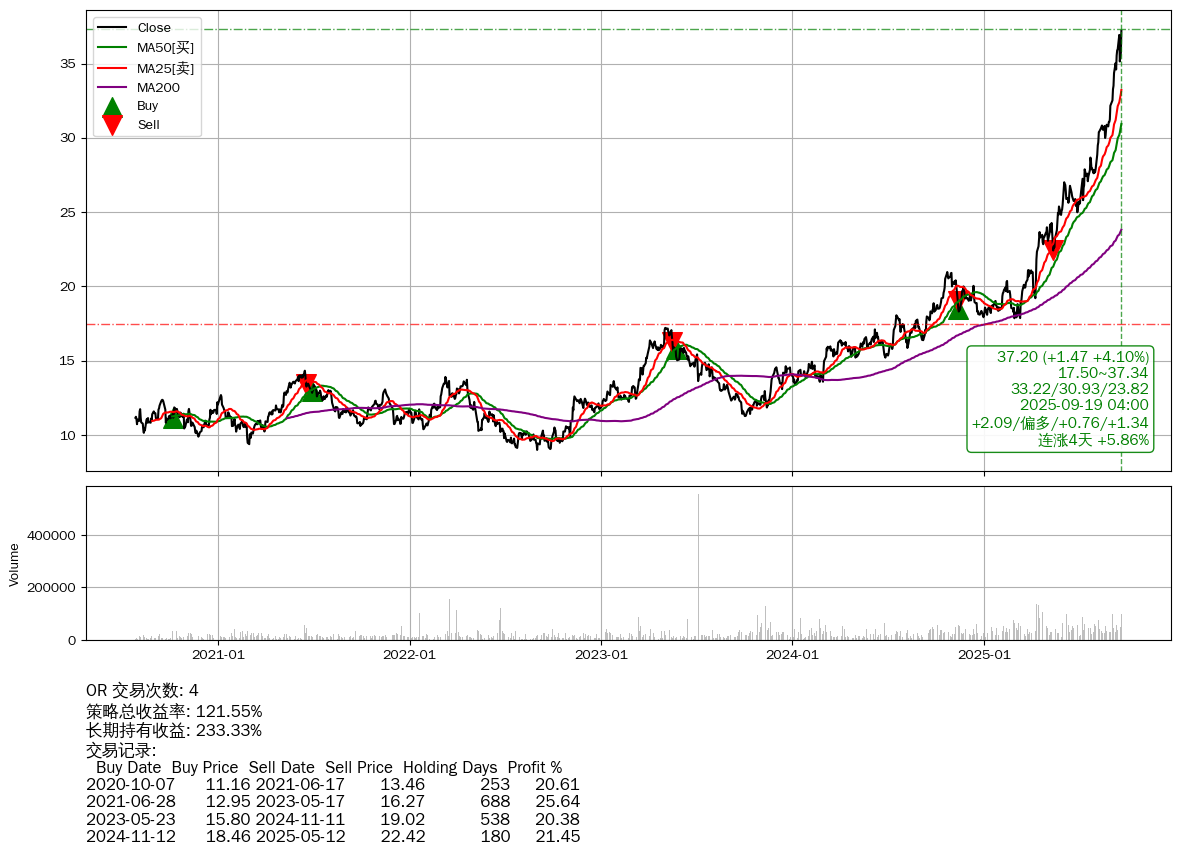
Task: Click the 37.20 (+1.47 +4.10%) price text
Action: 1072,357
